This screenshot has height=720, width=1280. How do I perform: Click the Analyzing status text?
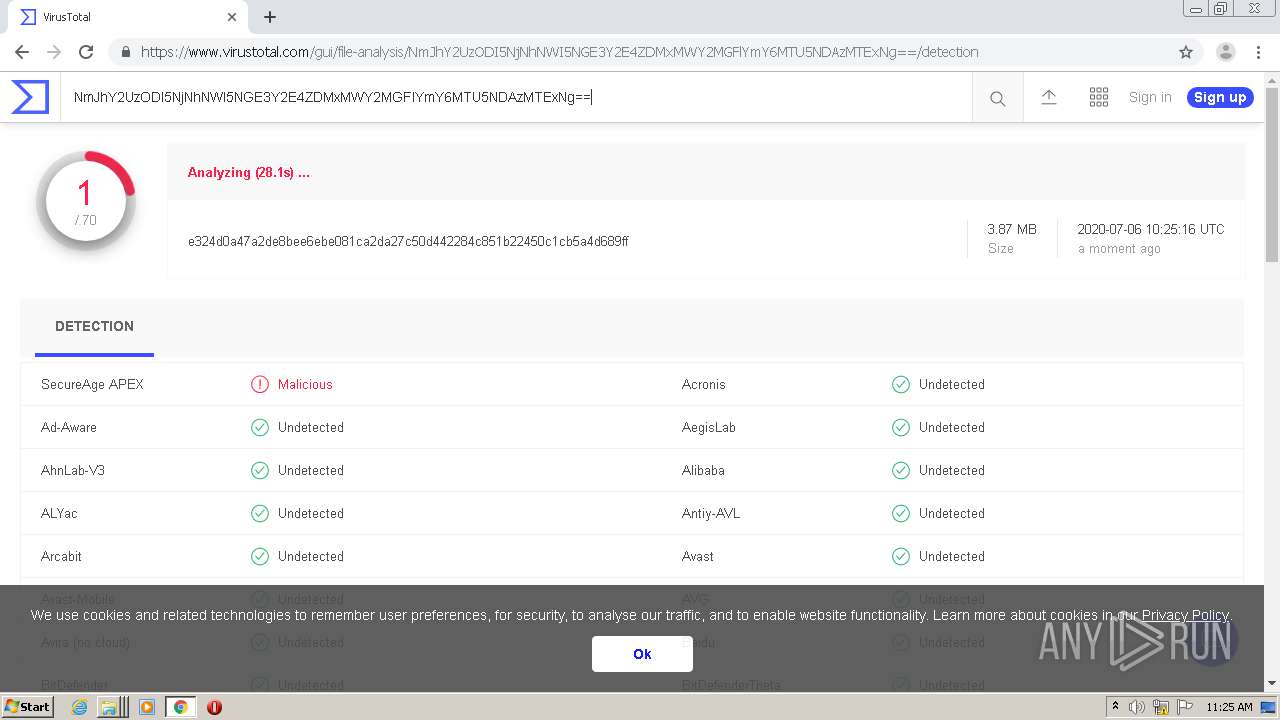pos(249,172)
